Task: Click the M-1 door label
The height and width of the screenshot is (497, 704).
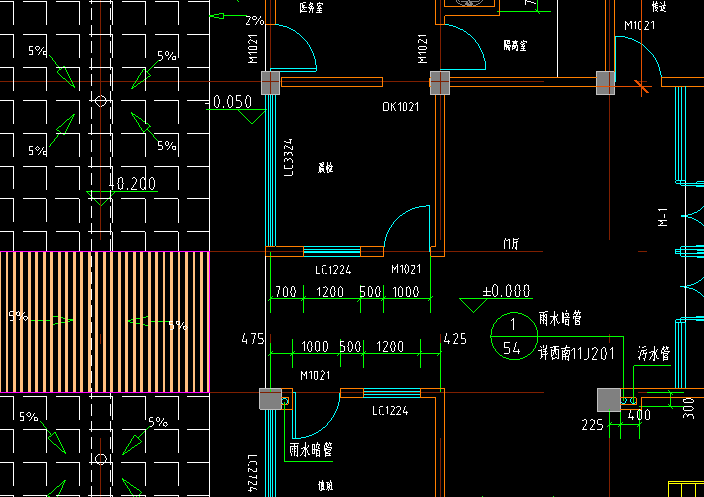Action: coord(663,217)
